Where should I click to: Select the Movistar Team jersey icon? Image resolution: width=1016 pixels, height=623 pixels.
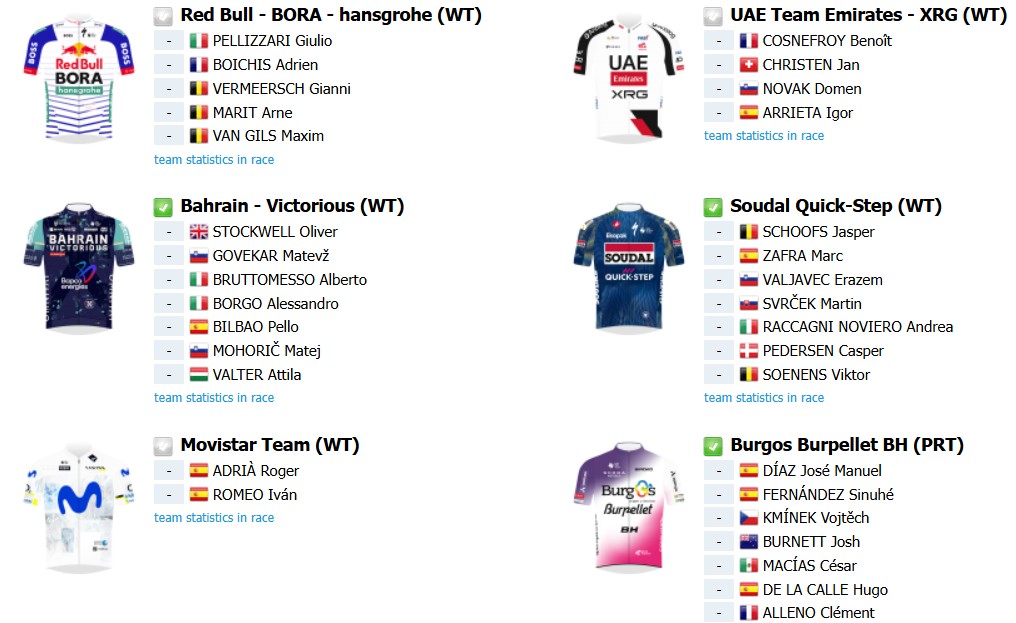79,507
